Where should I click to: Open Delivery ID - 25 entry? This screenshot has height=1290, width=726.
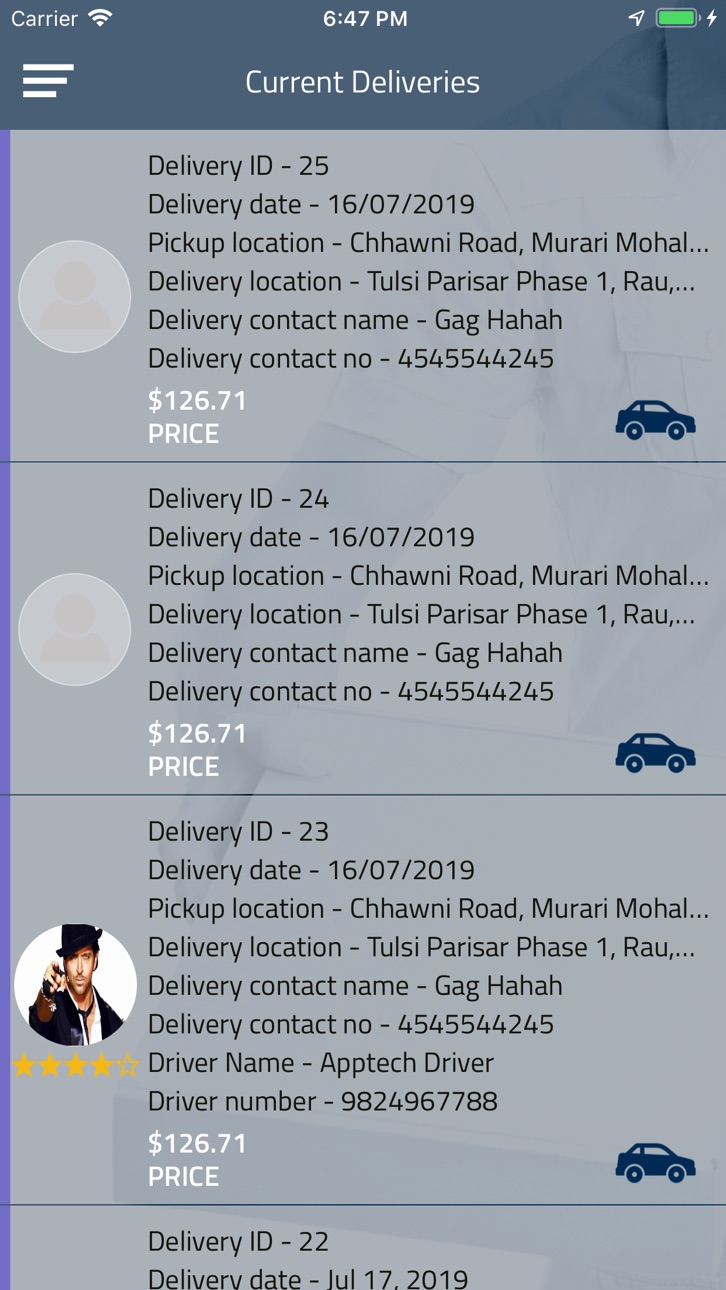363,296
